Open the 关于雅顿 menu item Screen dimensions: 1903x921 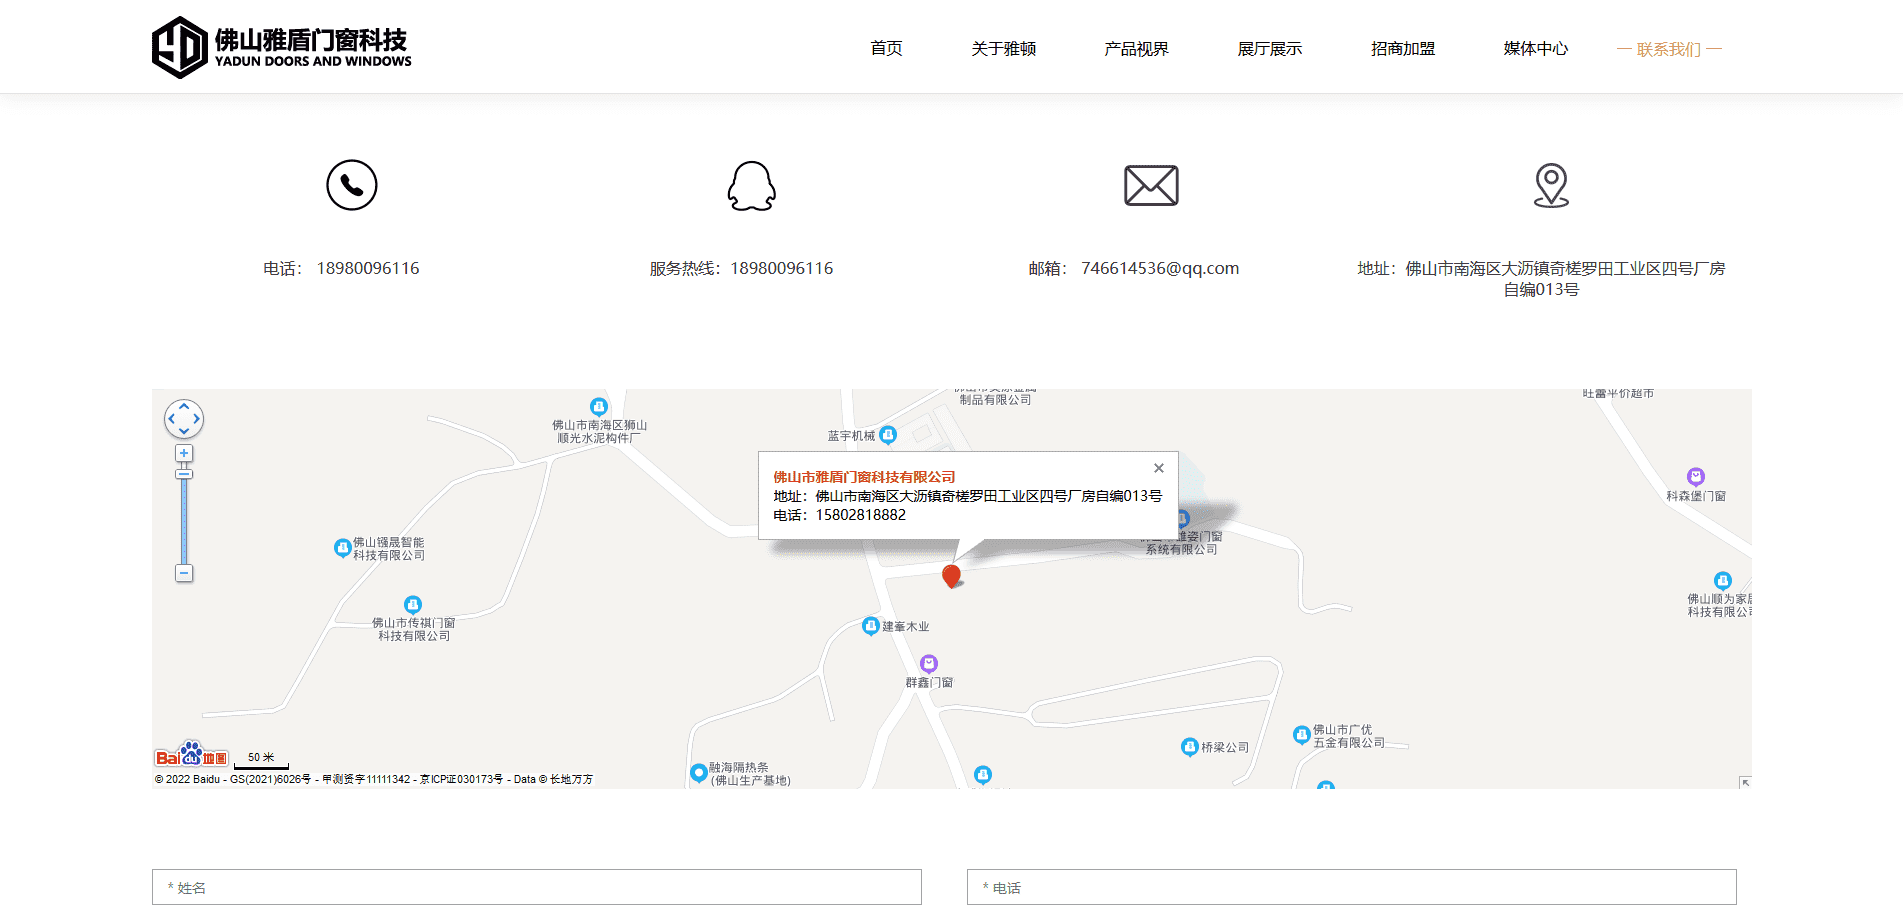[1003, 49]
